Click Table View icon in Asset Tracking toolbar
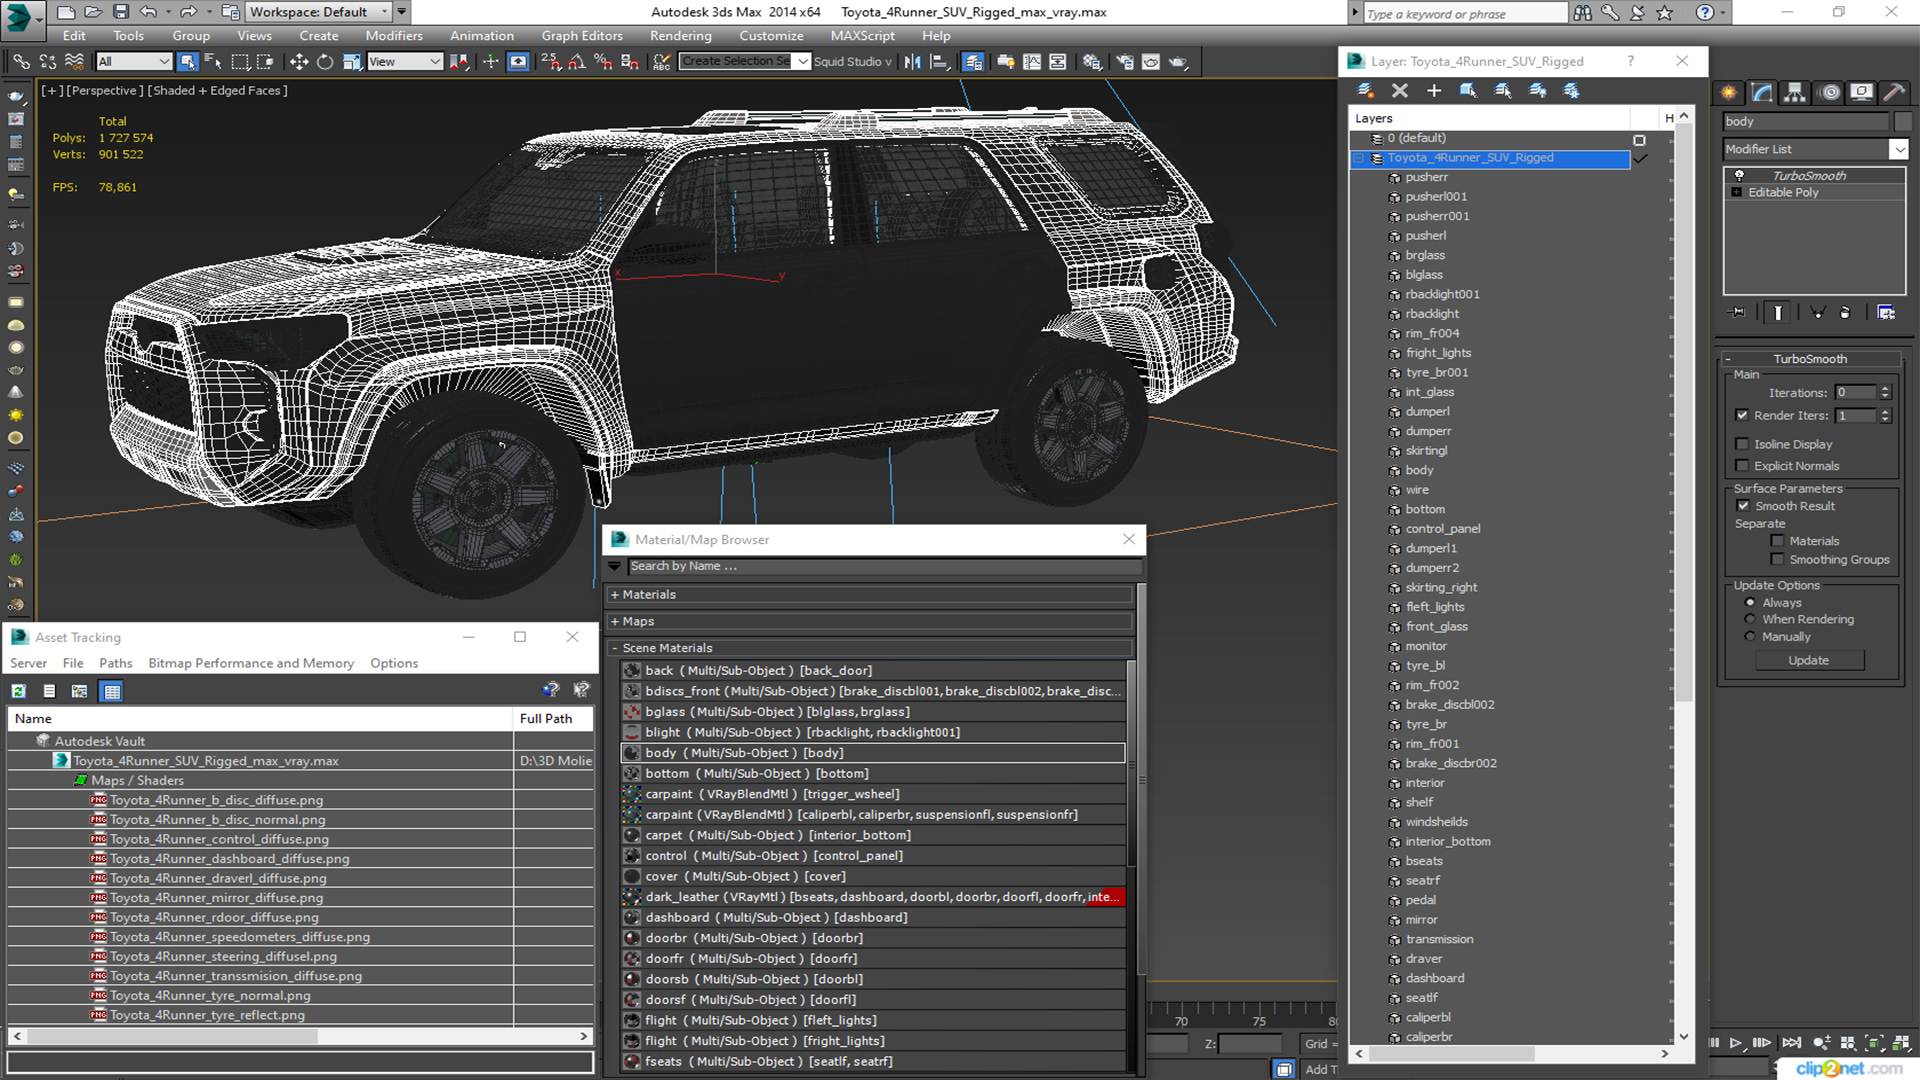 tap(112, 691)
